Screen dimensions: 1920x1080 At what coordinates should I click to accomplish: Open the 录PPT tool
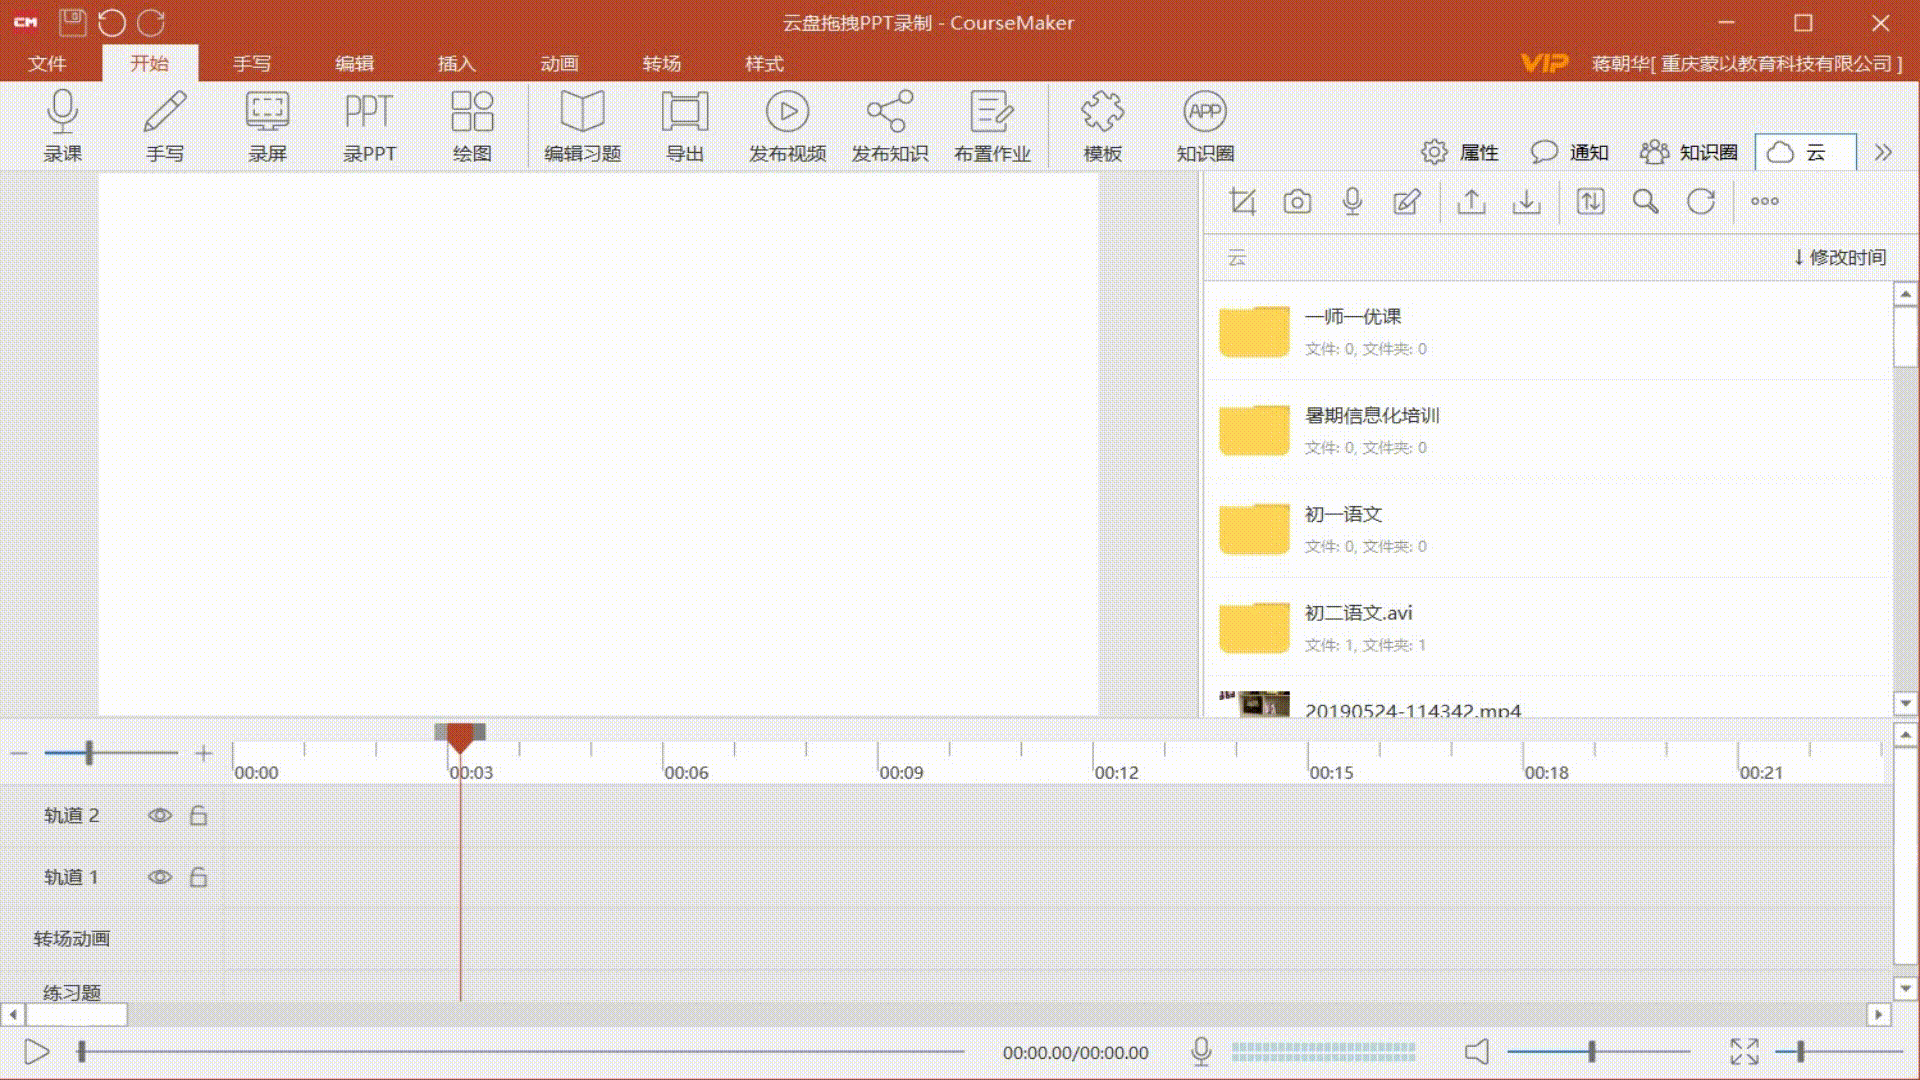pyautogui.click(x=369, y=113)
